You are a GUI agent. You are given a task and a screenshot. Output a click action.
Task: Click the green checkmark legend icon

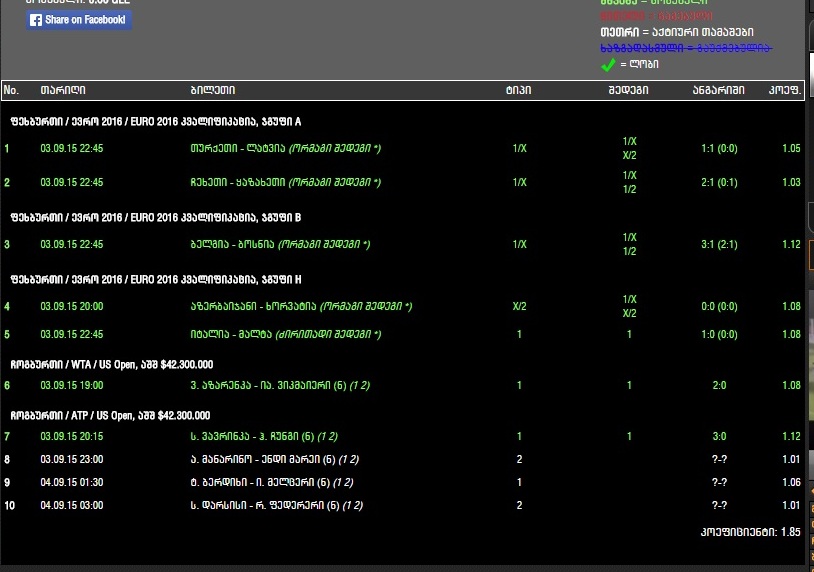tap(607, 64)
